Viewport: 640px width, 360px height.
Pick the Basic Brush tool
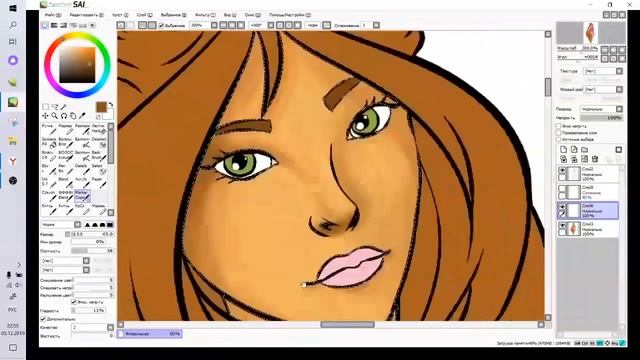click(x=99, y=156)
